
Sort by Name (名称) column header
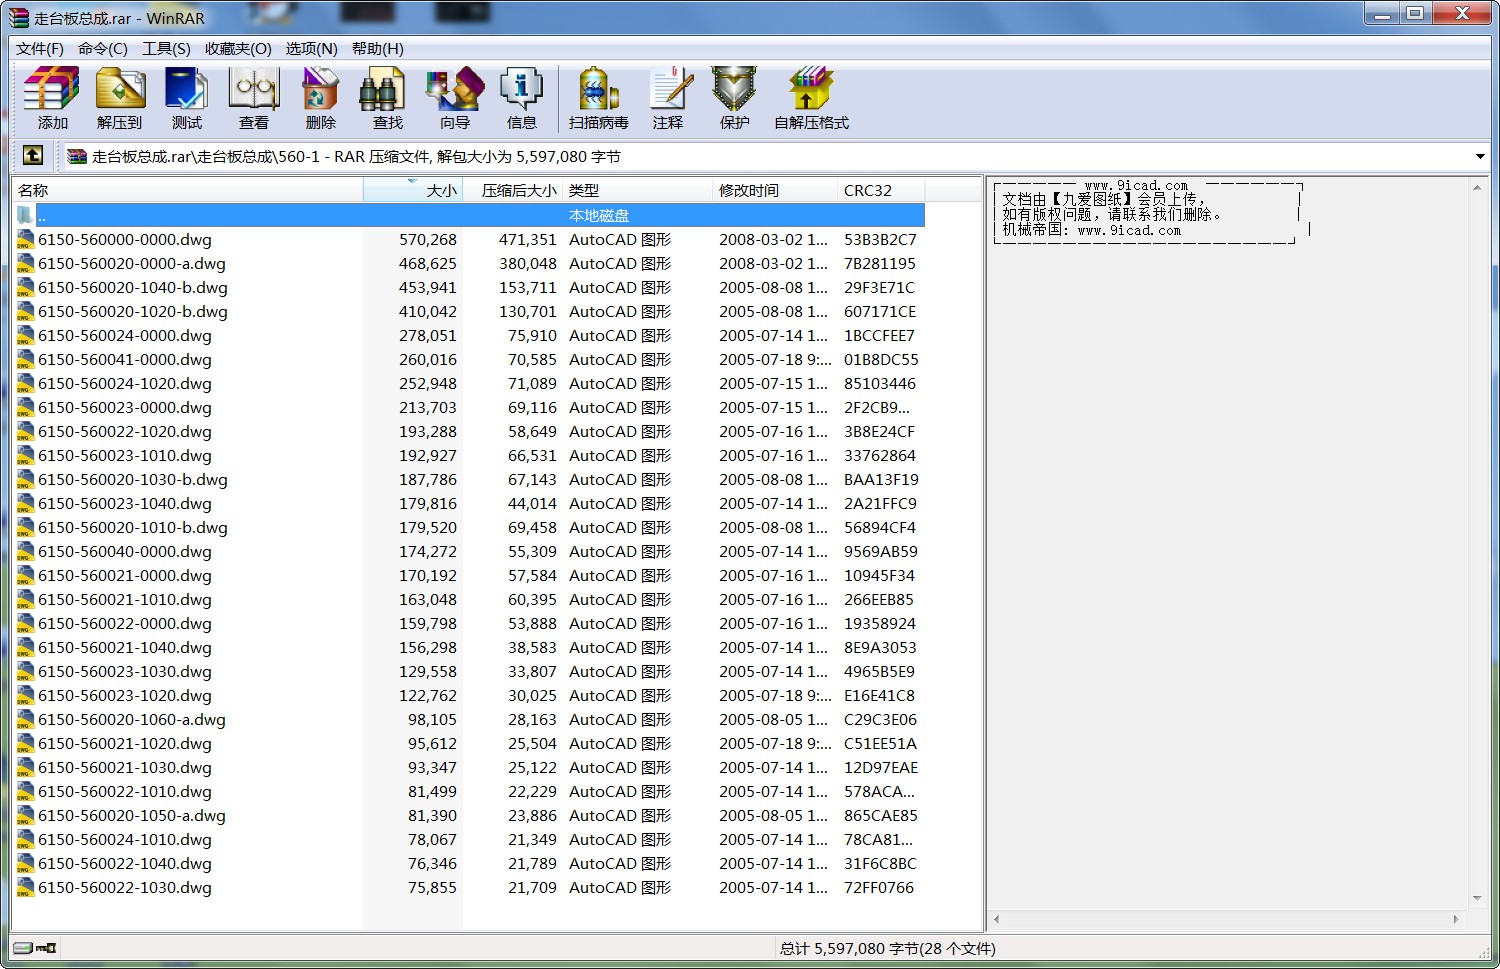(187, 190)
